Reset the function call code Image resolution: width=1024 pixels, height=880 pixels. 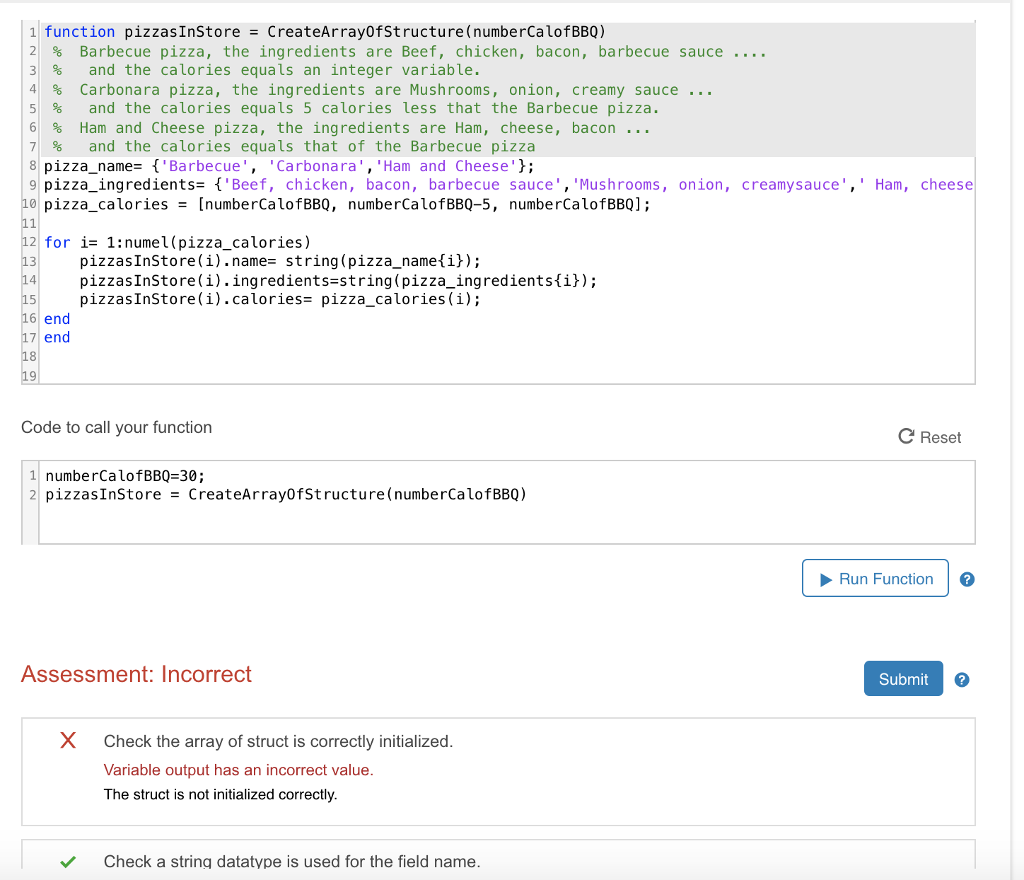[930, 437]
